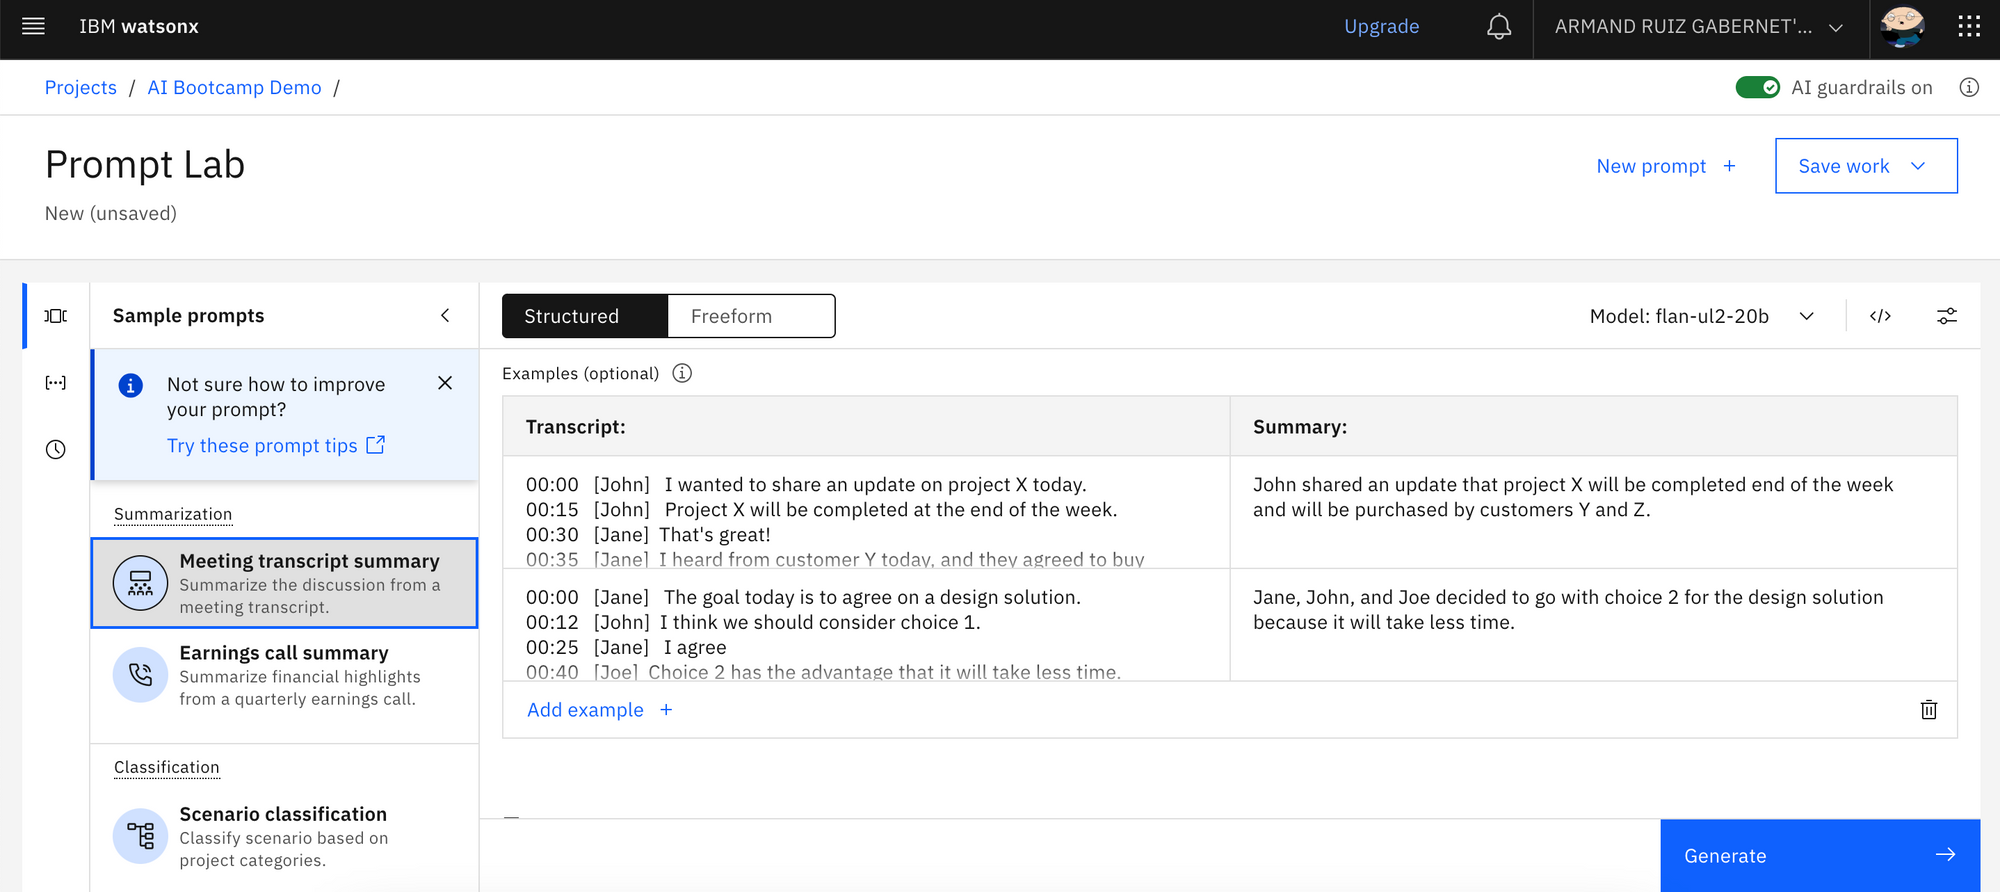Click the Upgrade link
This screenshot has height=892, width=2000.
coord(1381,27)
